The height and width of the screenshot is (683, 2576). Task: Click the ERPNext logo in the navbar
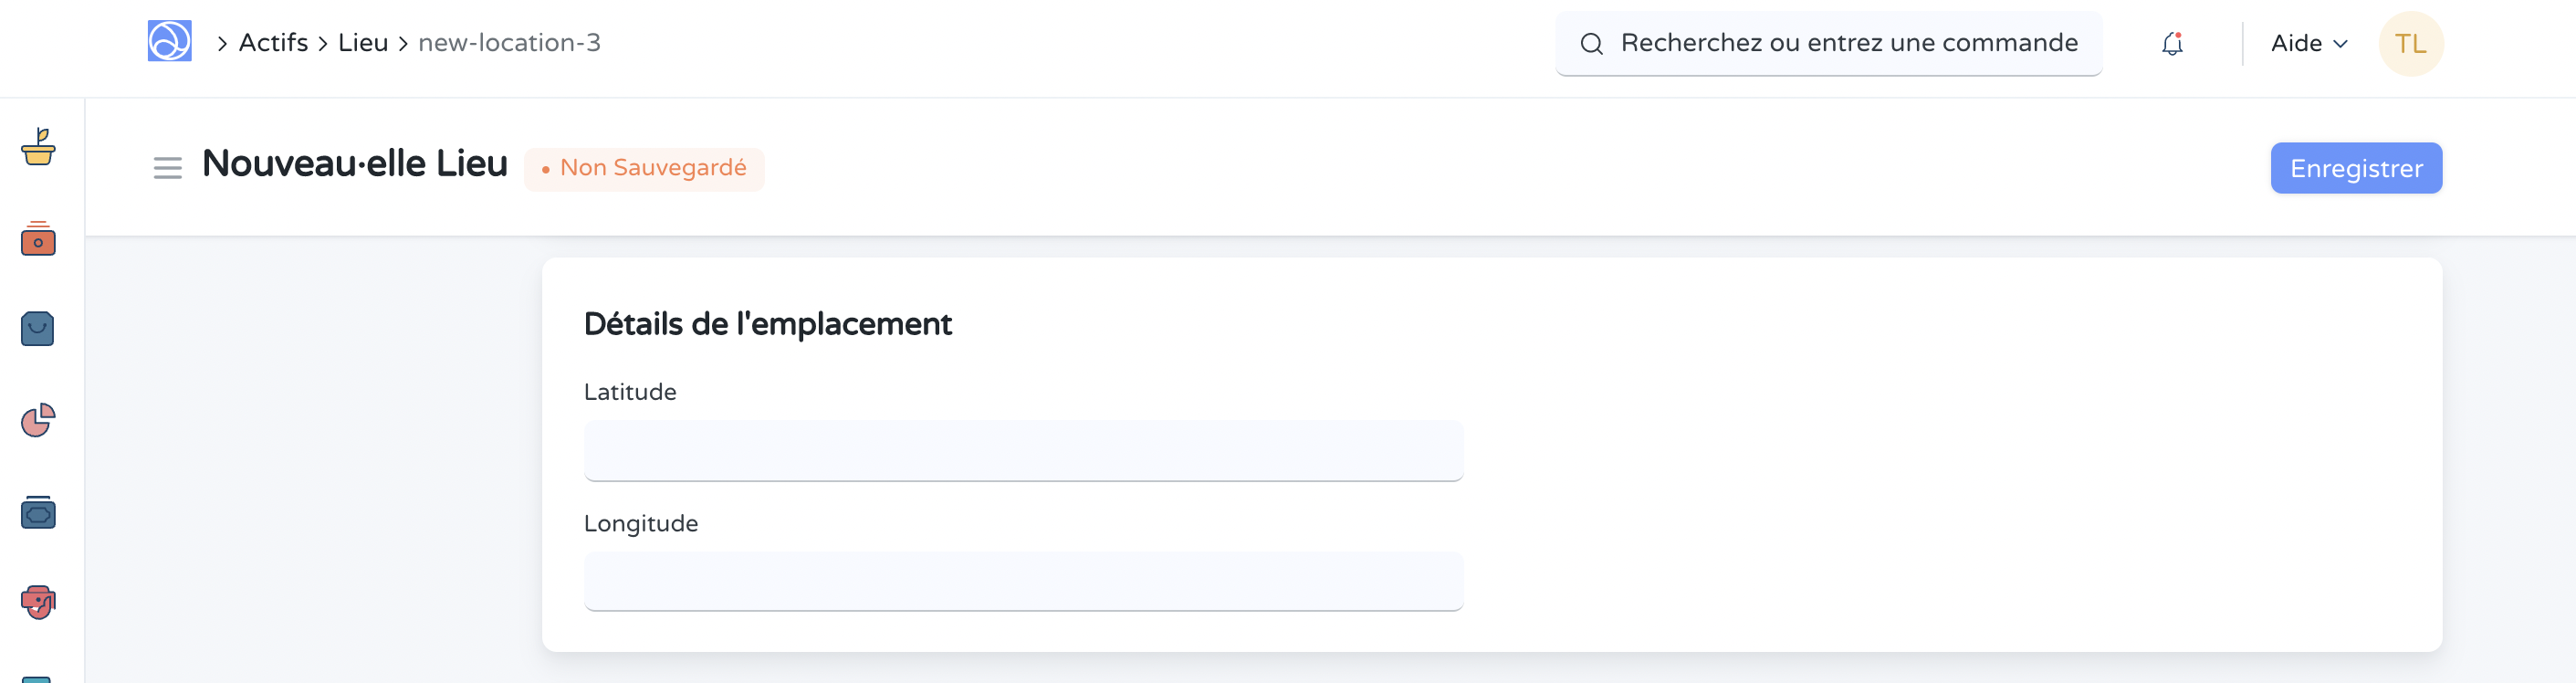tap(169, 42)
